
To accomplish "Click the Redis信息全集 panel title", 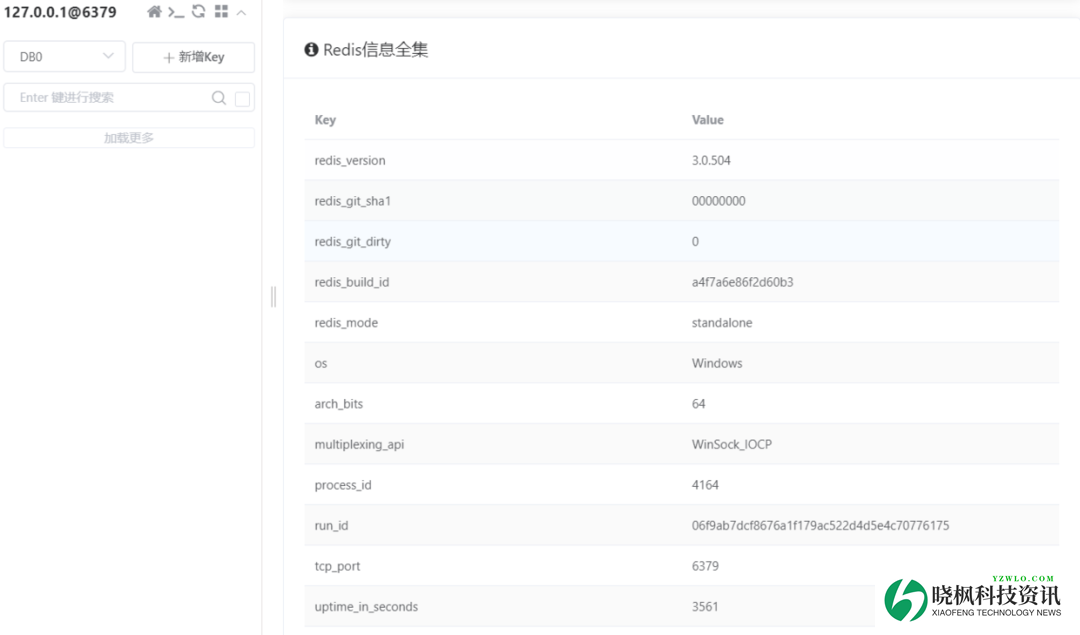I will point(375,50).
